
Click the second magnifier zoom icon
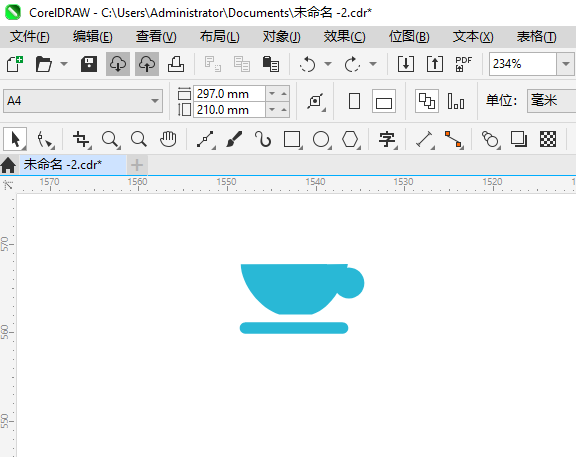coord(139,139)
